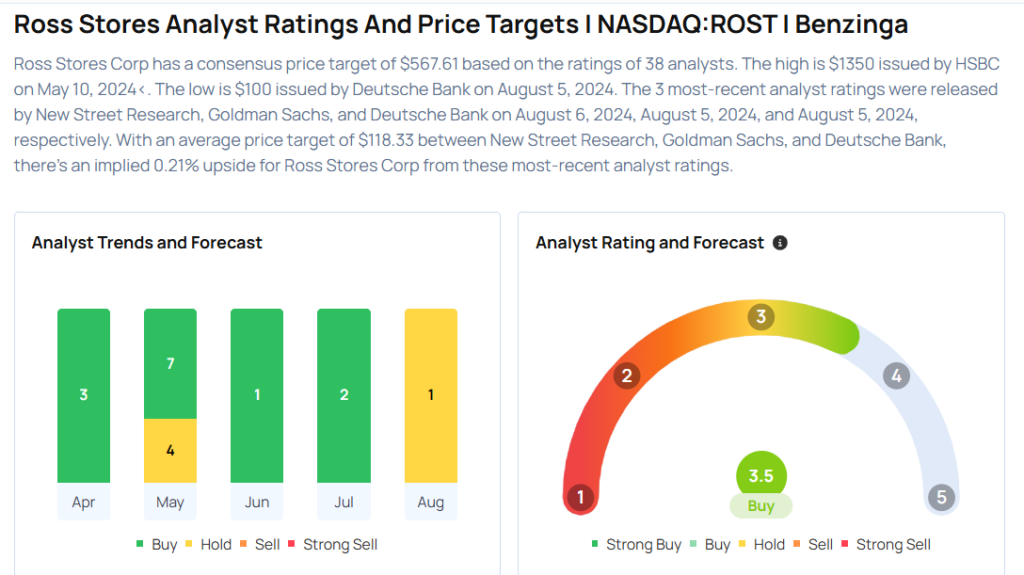Click the Jun month label
Image resolution: width=1024 pixels, height=575 pixels.
(257, 502)
